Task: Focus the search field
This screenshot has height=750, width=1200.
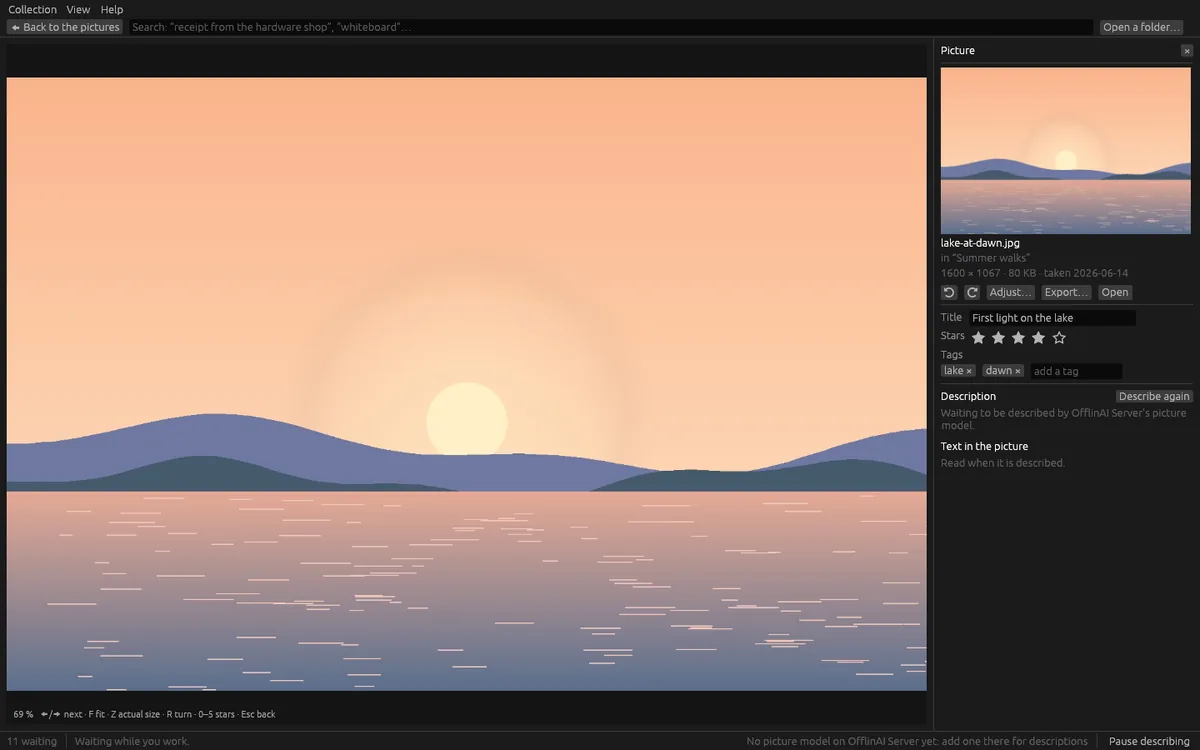Action: coord(610,27)
